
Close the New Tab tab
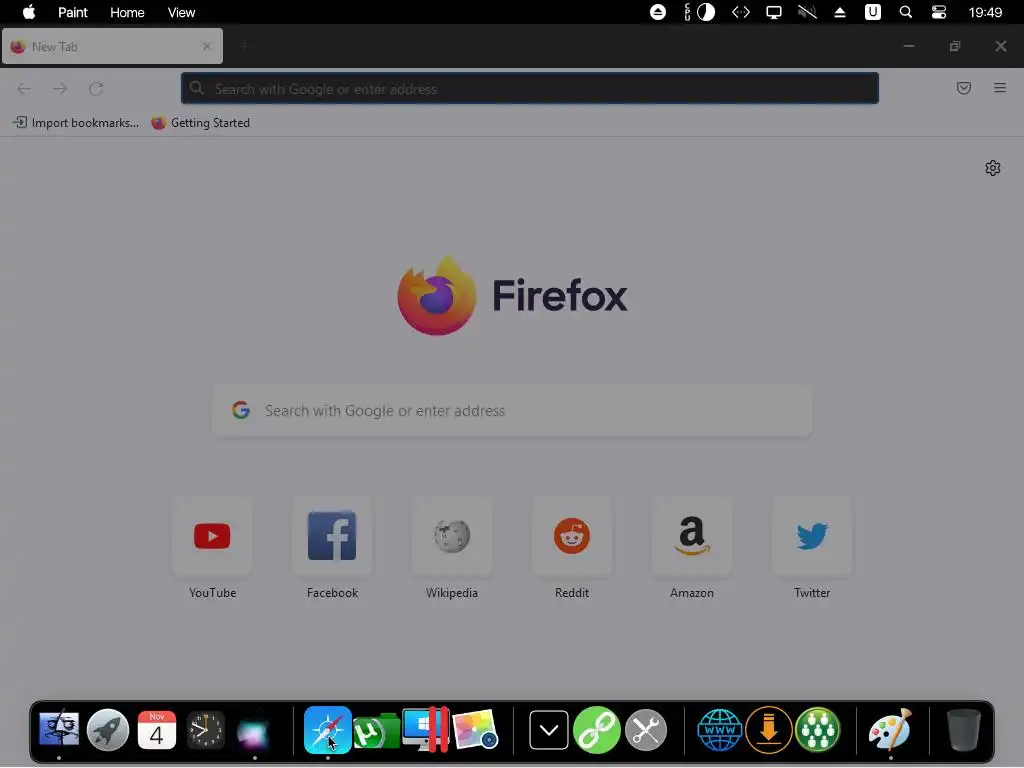click(x=207, y=46)
